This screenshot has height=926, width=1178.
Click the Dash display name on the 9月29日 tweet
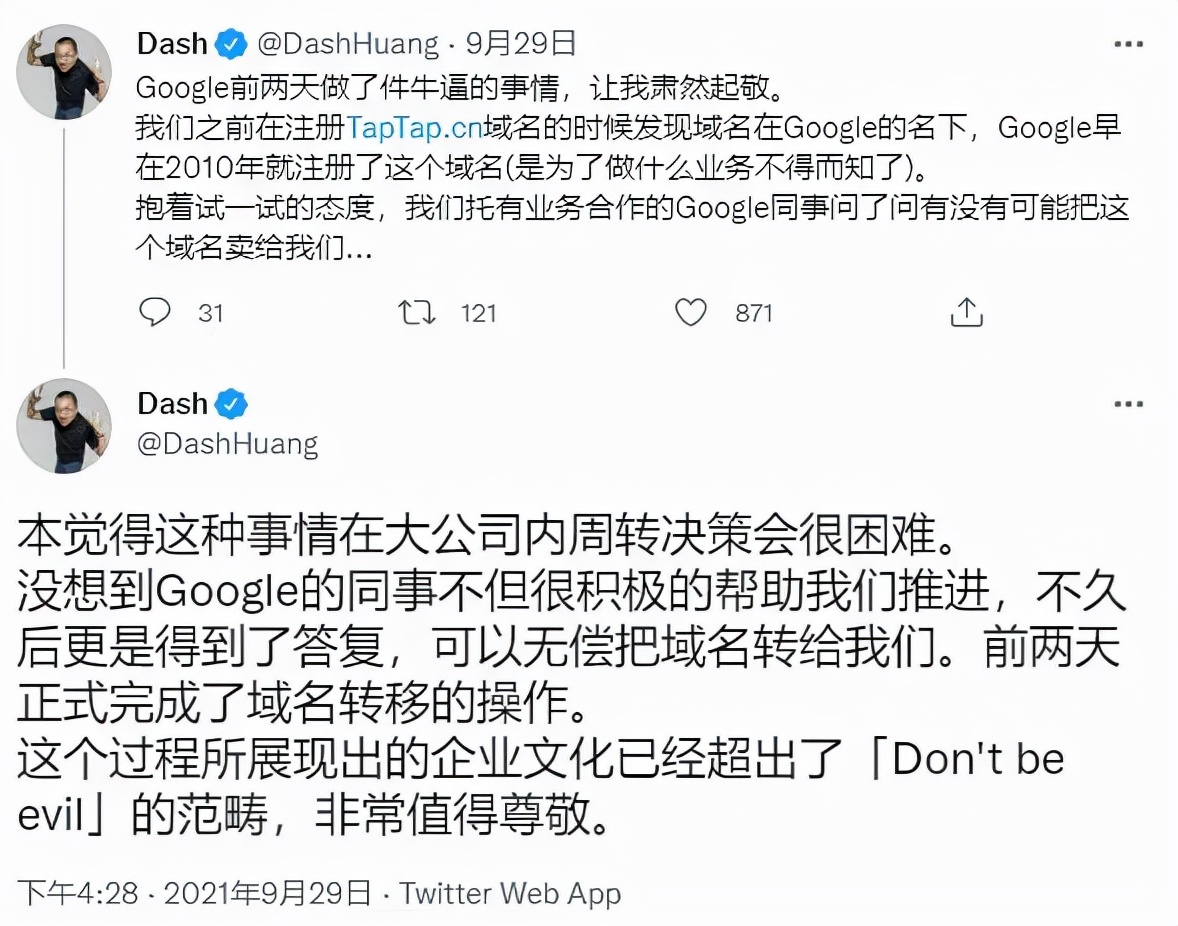[x=171, y=44]
